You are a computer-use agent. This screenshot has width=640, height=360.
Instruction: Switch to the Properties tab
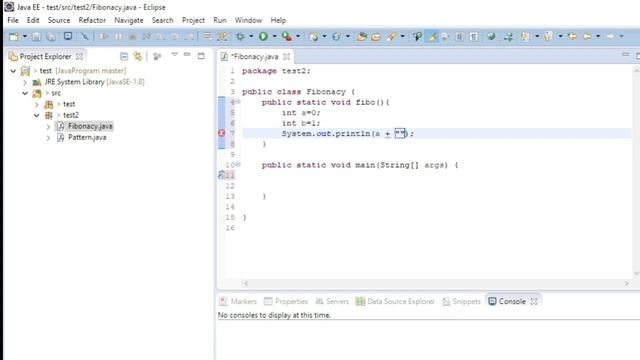click(286, 301)
